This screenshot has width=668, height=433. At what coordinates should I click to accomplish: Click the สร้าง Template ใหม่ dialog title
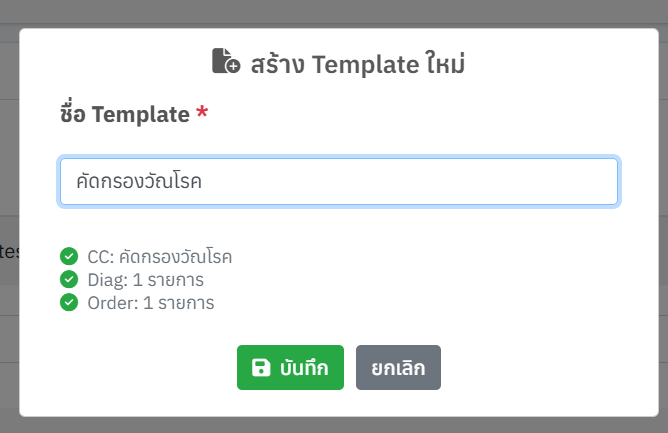360,64
